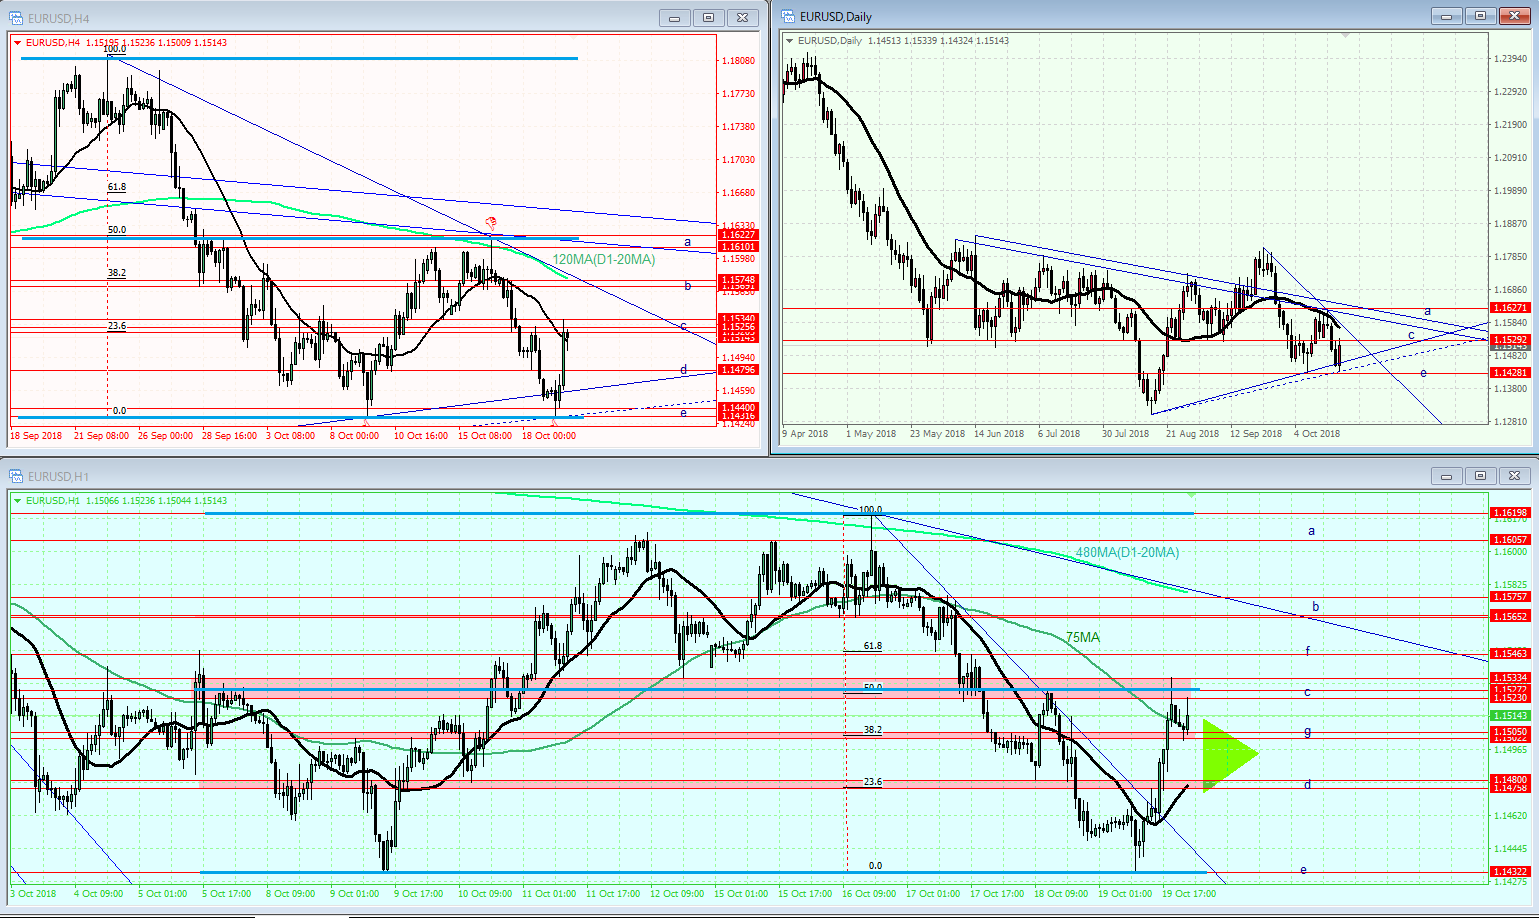The height and width of the screenshot is (918, 1539).
Task: Click the EURUSD,H1 window chart icon
Action: tap(16, 476)
